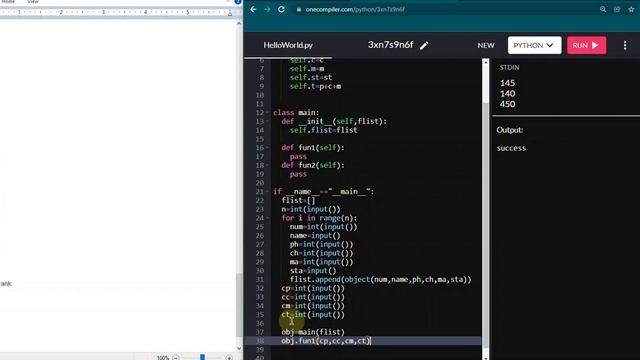This screenshot has width=640, height=360.
Task: Click the ruler in the document window
Action: click(116, 12)
